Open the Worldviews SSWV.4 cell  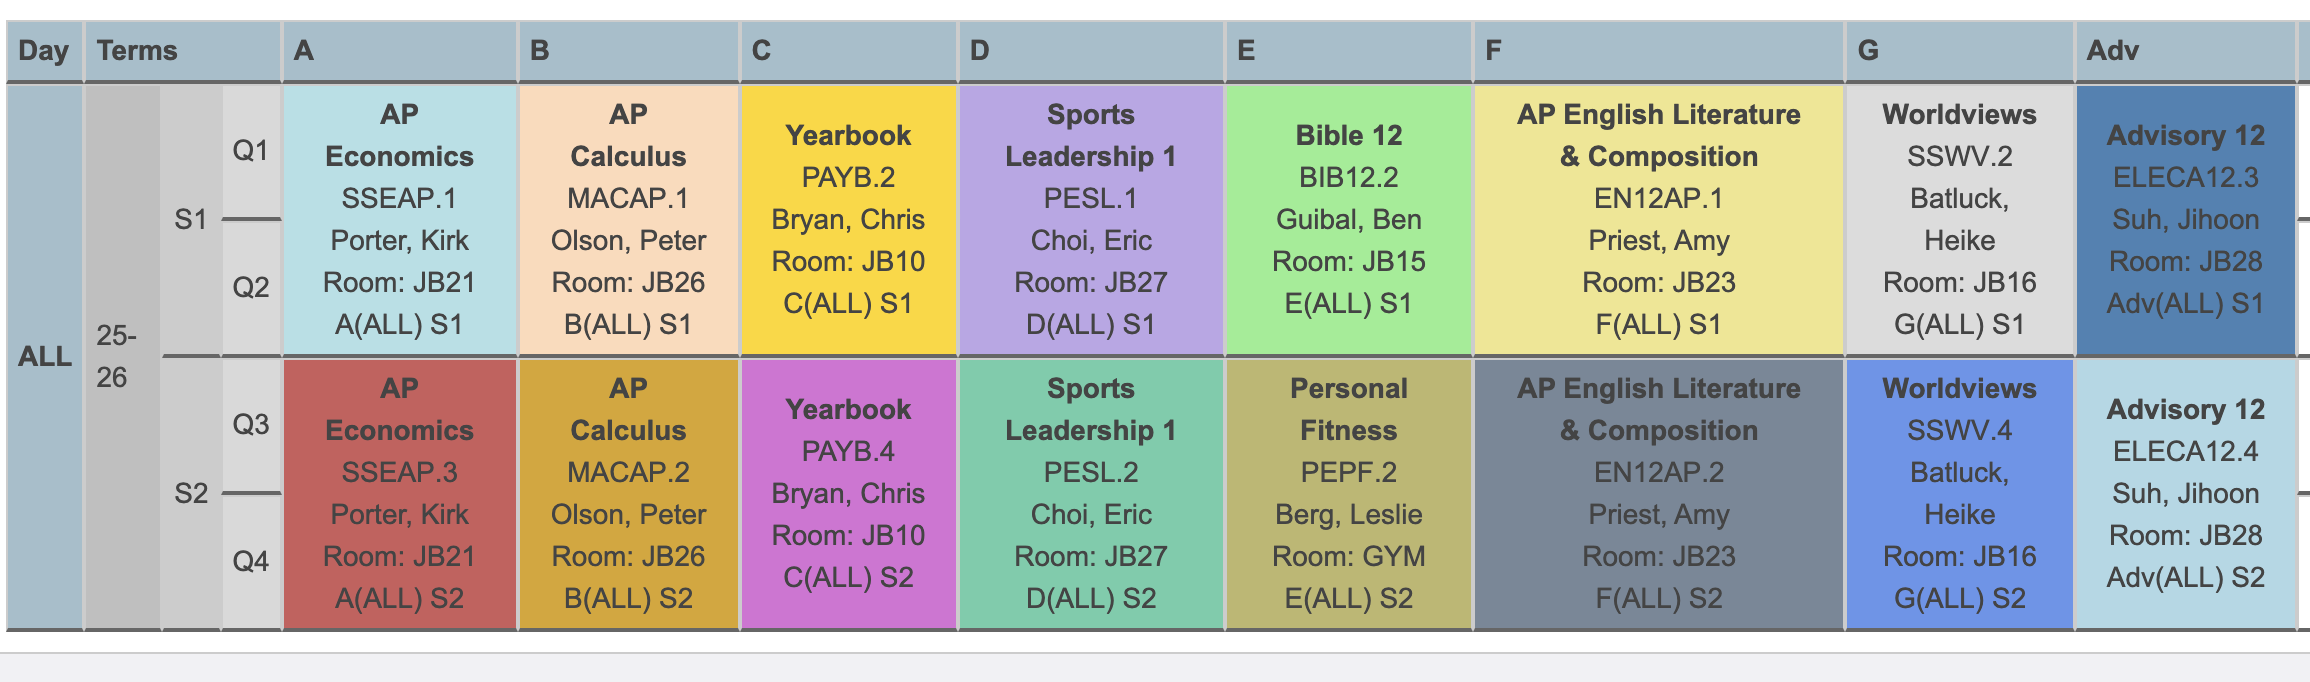point(1959,493)
